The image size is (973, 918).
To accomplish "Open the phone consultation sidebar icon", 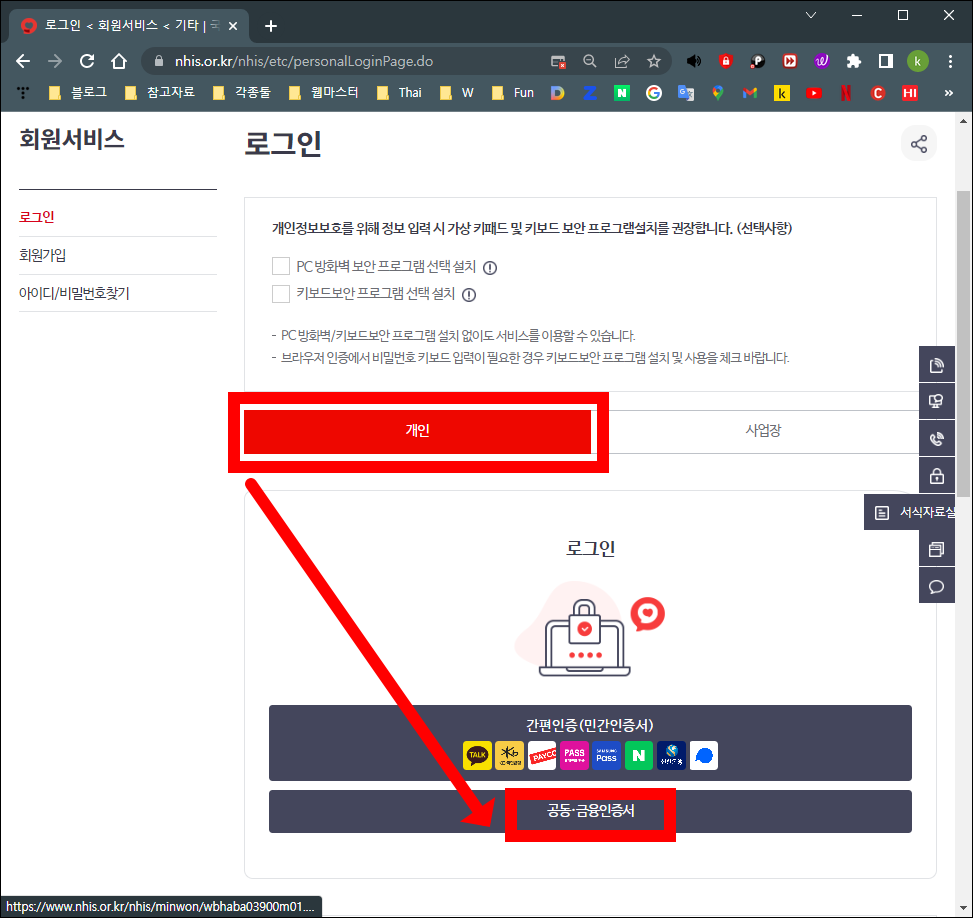I will (936, 437).
